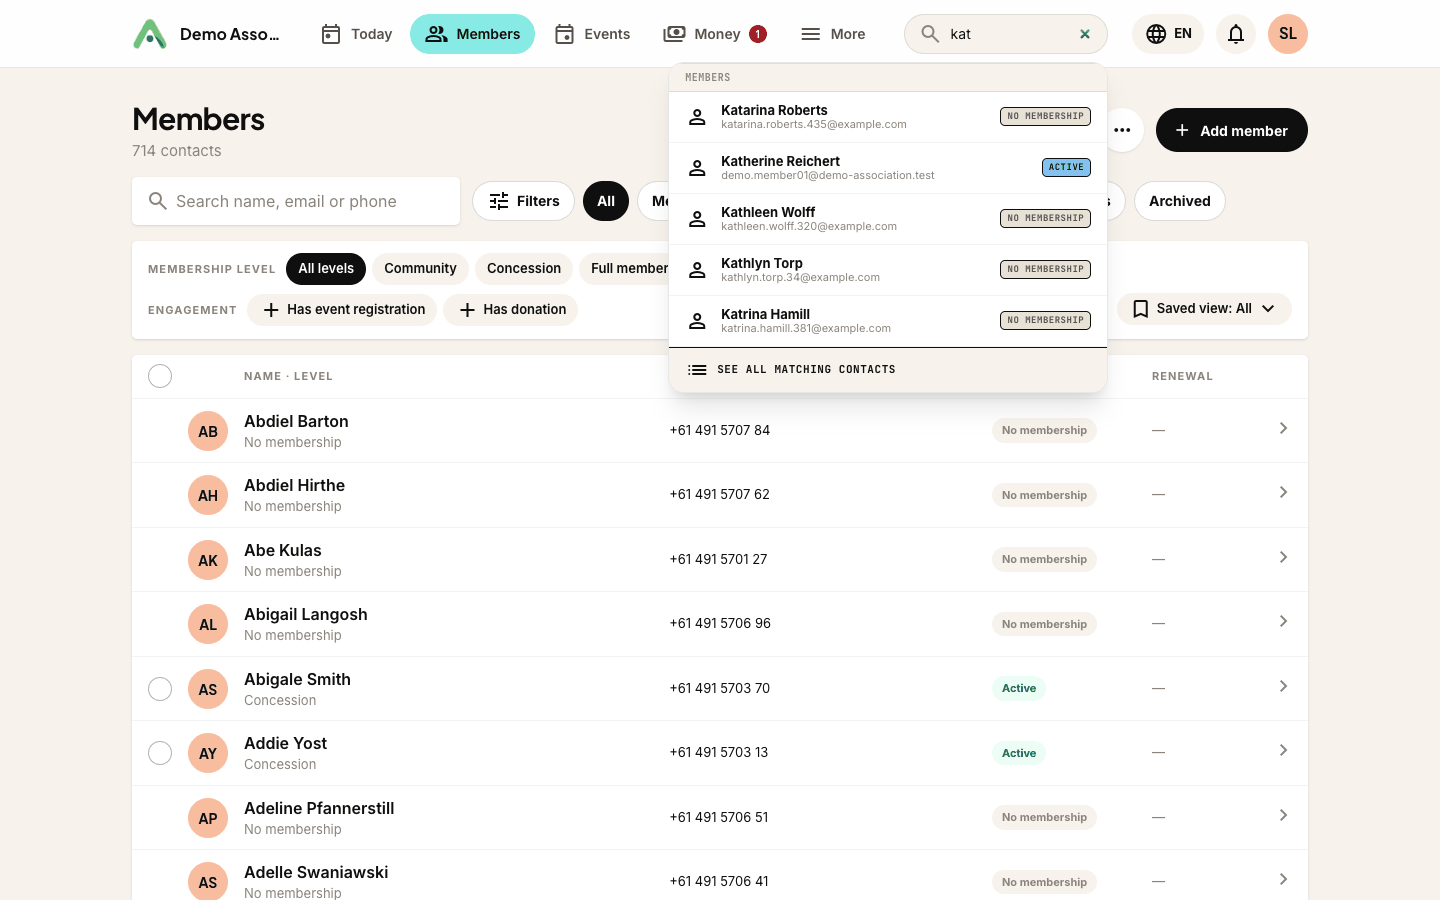Open the notifications bell
Screen dimensions: 1440x900
click(x=1236, y=34)
